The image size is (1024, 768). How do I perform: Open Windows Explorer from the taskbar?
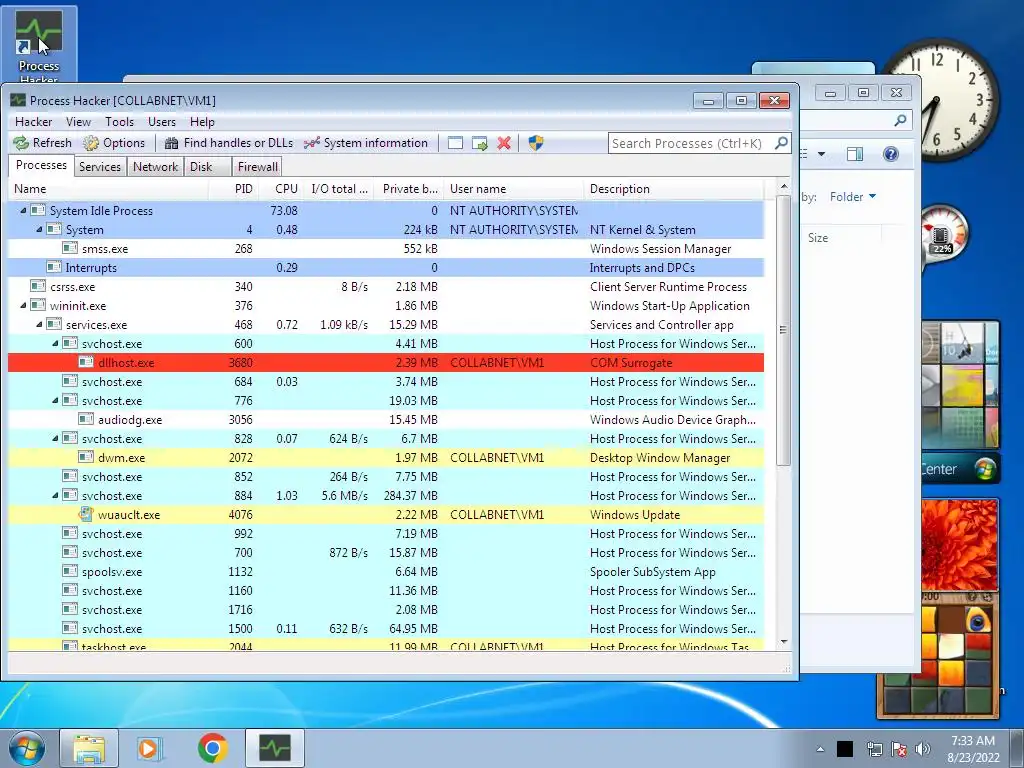click(89, 748)
